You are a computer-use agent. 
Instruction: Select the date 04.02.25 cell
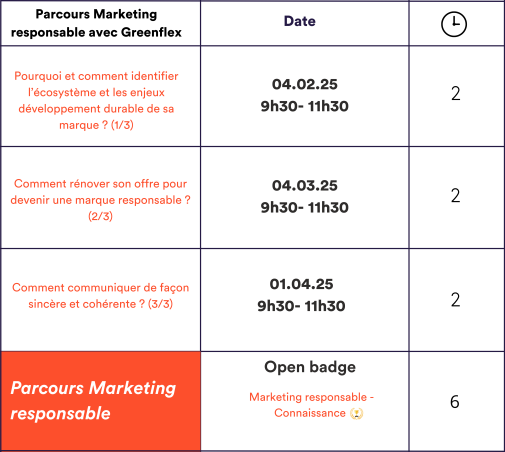tap(305, 84)
